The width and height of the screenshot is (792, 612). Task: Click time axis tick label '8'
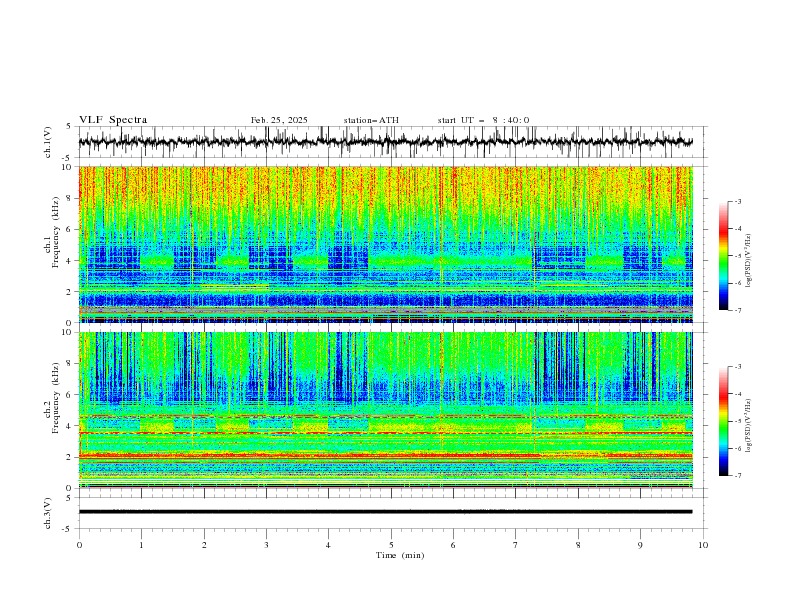point(578,545)
